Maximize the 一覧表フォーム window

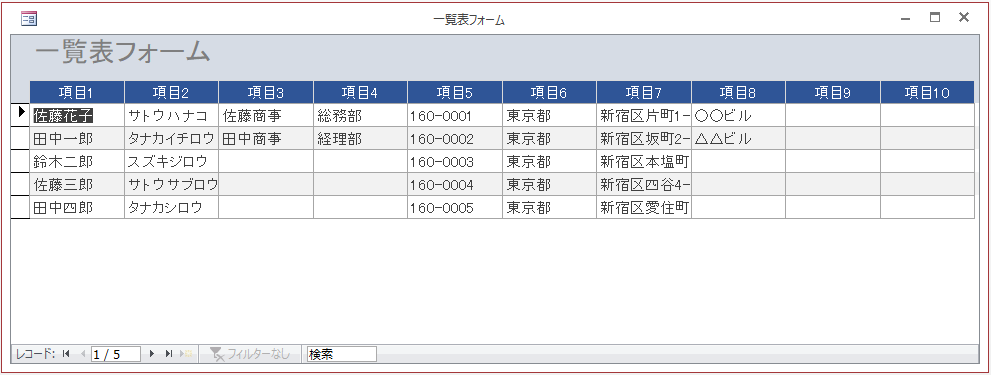click(935, 18)
